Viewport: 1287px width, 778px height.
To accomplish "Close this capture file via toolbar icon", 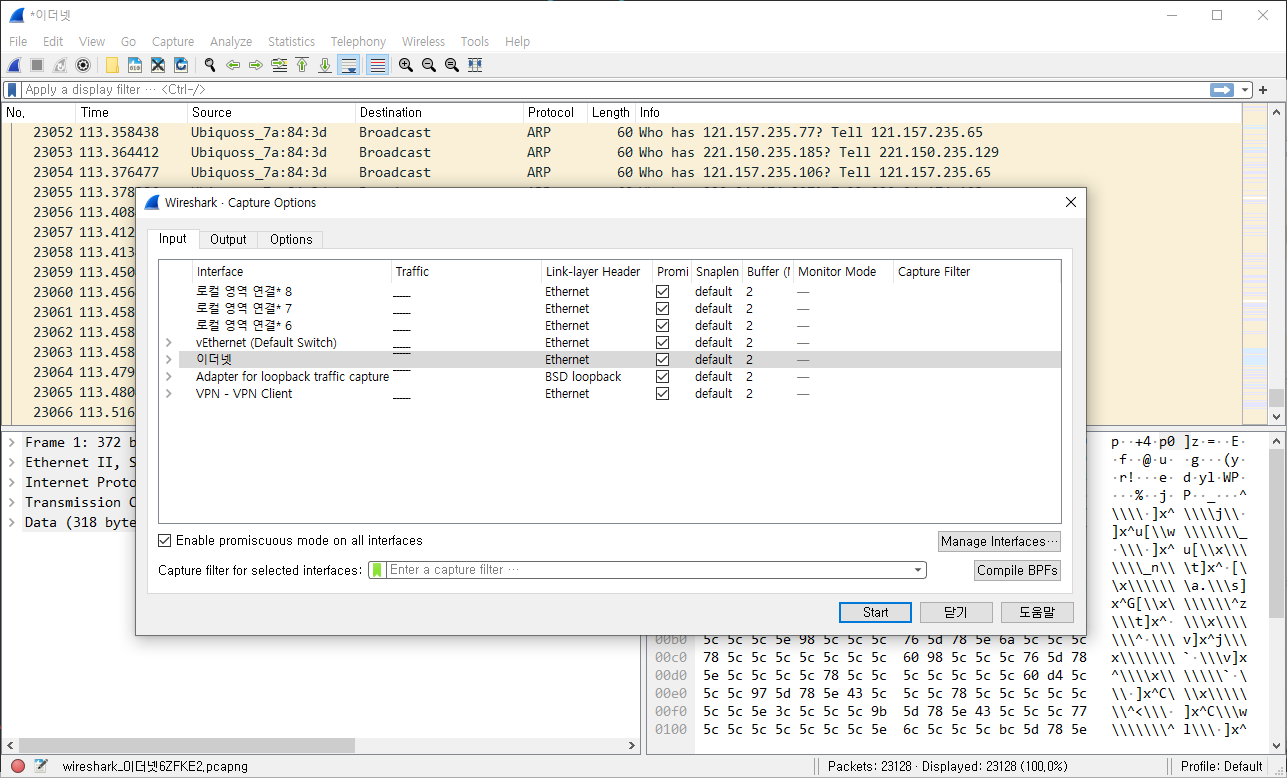I will click(158, 65).
